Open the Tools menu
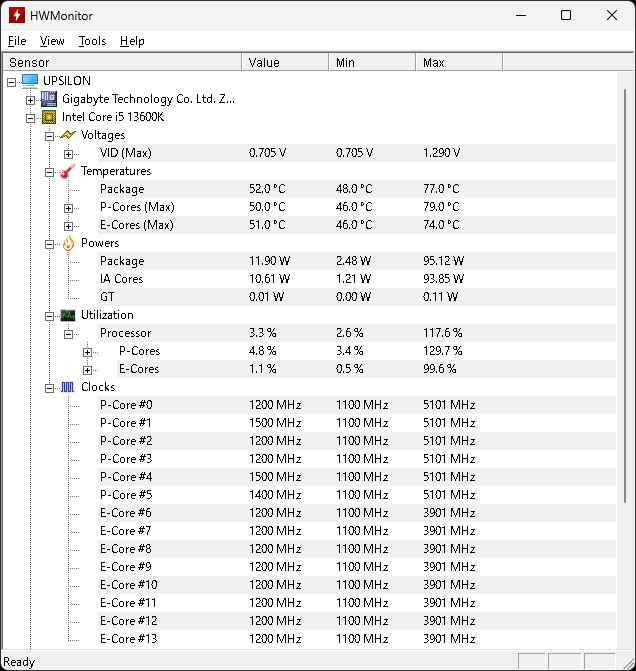The image size is (636, 671). [92, 41]
